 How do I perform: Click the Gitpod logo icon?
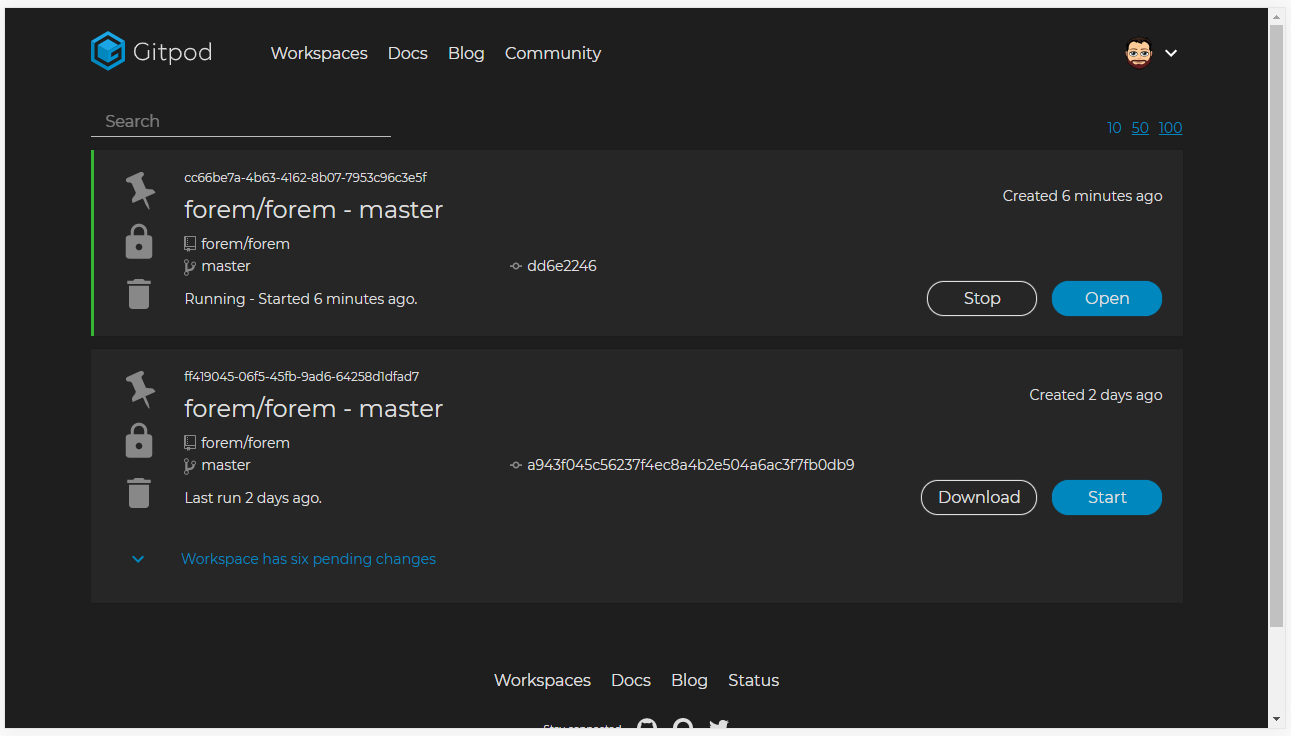(x=107, y=52)
